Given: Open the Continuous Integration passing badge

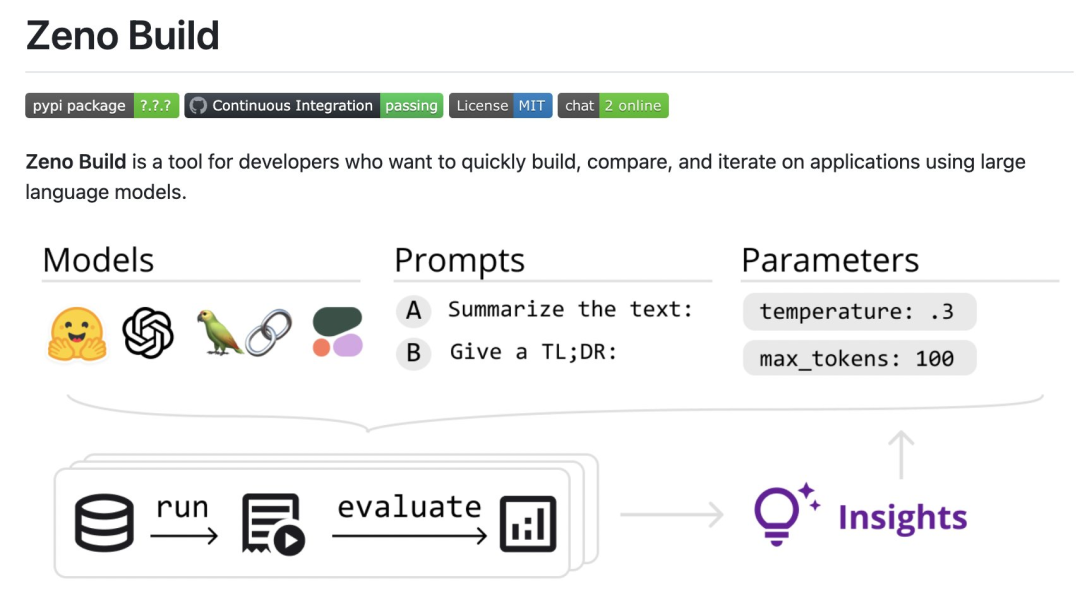Looking at the screenshot, I should (x=314, y=106).
